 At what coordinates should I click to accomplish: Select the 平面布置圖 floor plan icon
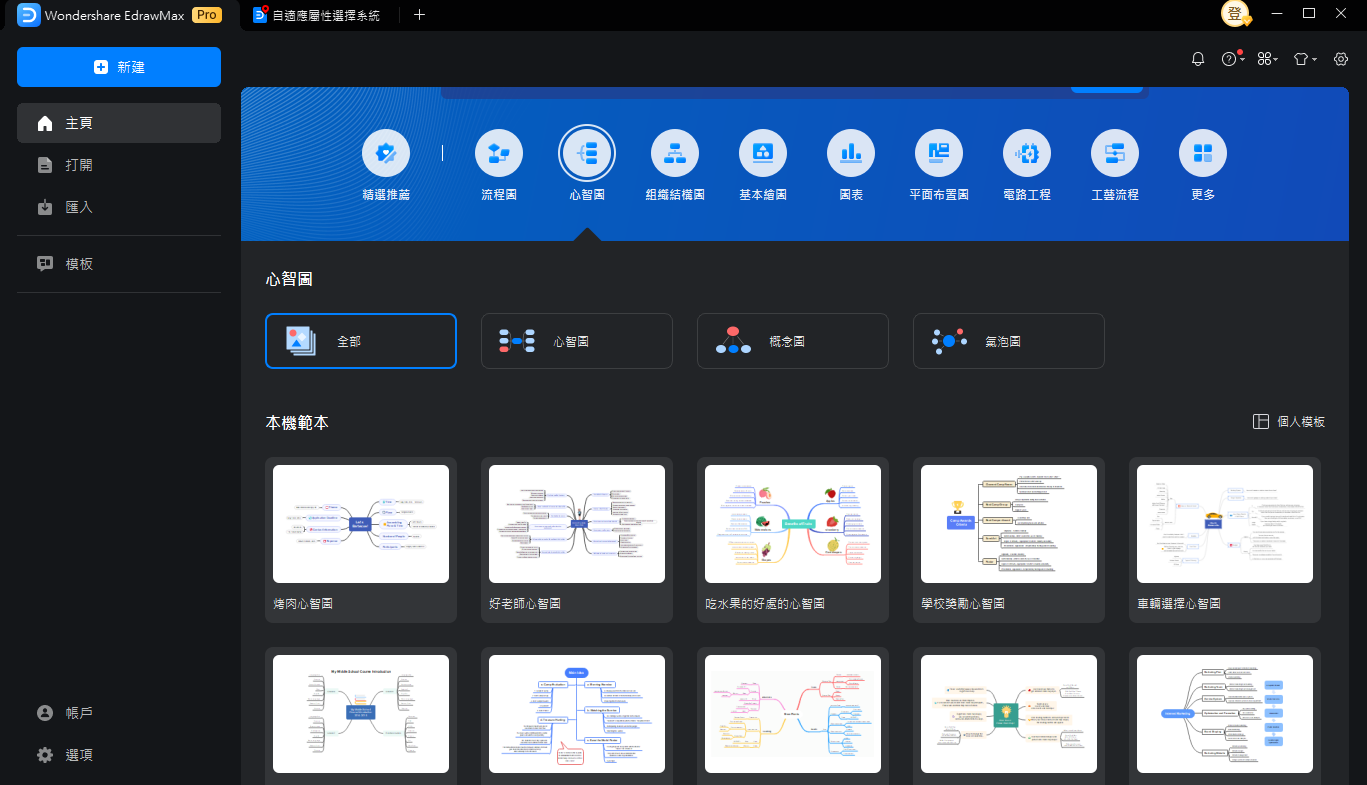point(938,153)
